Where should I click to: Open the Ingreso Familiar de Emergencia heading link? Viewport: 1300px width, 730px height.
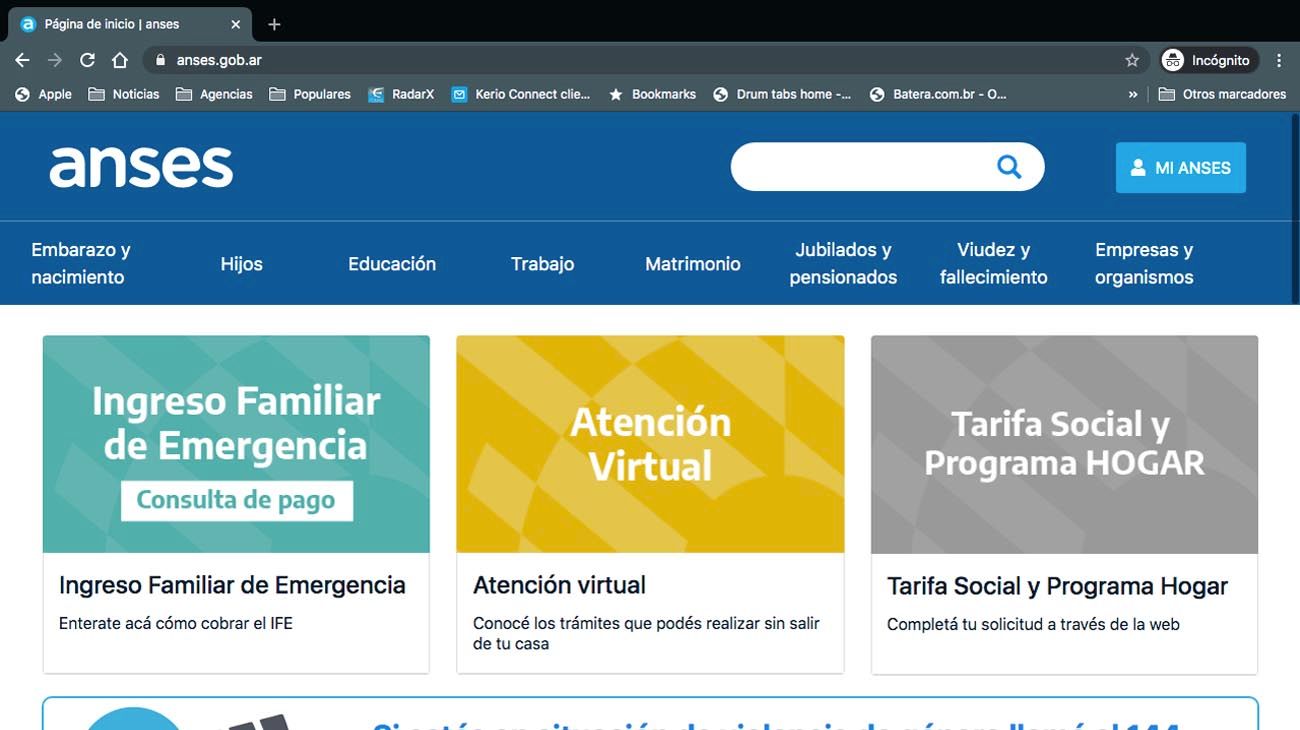(232, 585)
